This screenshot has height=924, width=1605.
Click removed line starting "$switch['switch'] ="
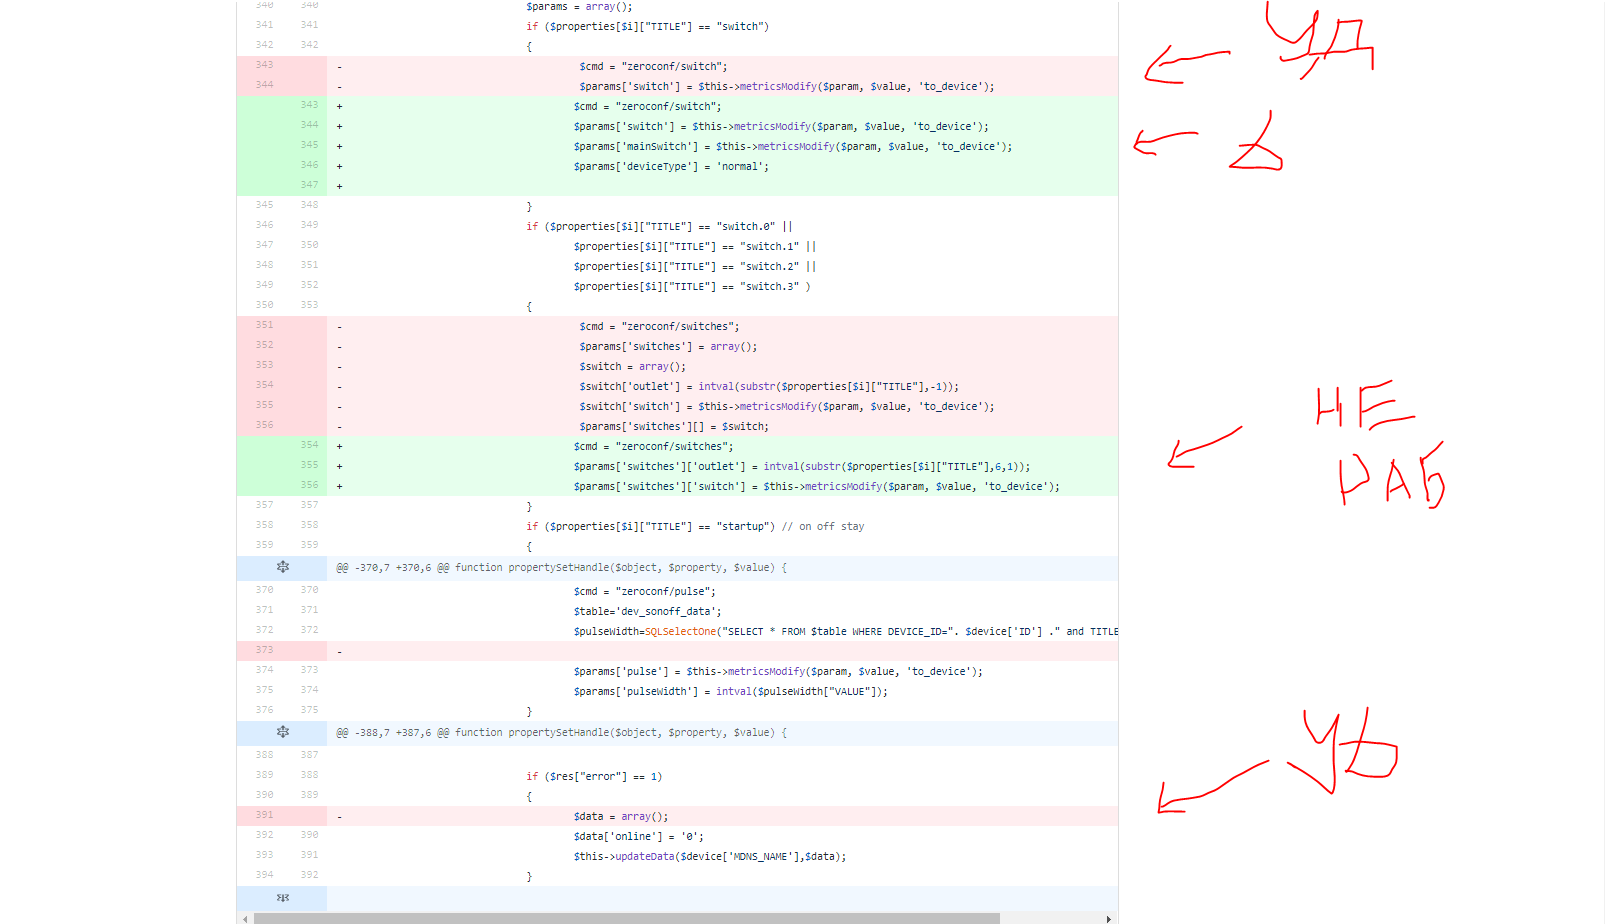[787, 407]
